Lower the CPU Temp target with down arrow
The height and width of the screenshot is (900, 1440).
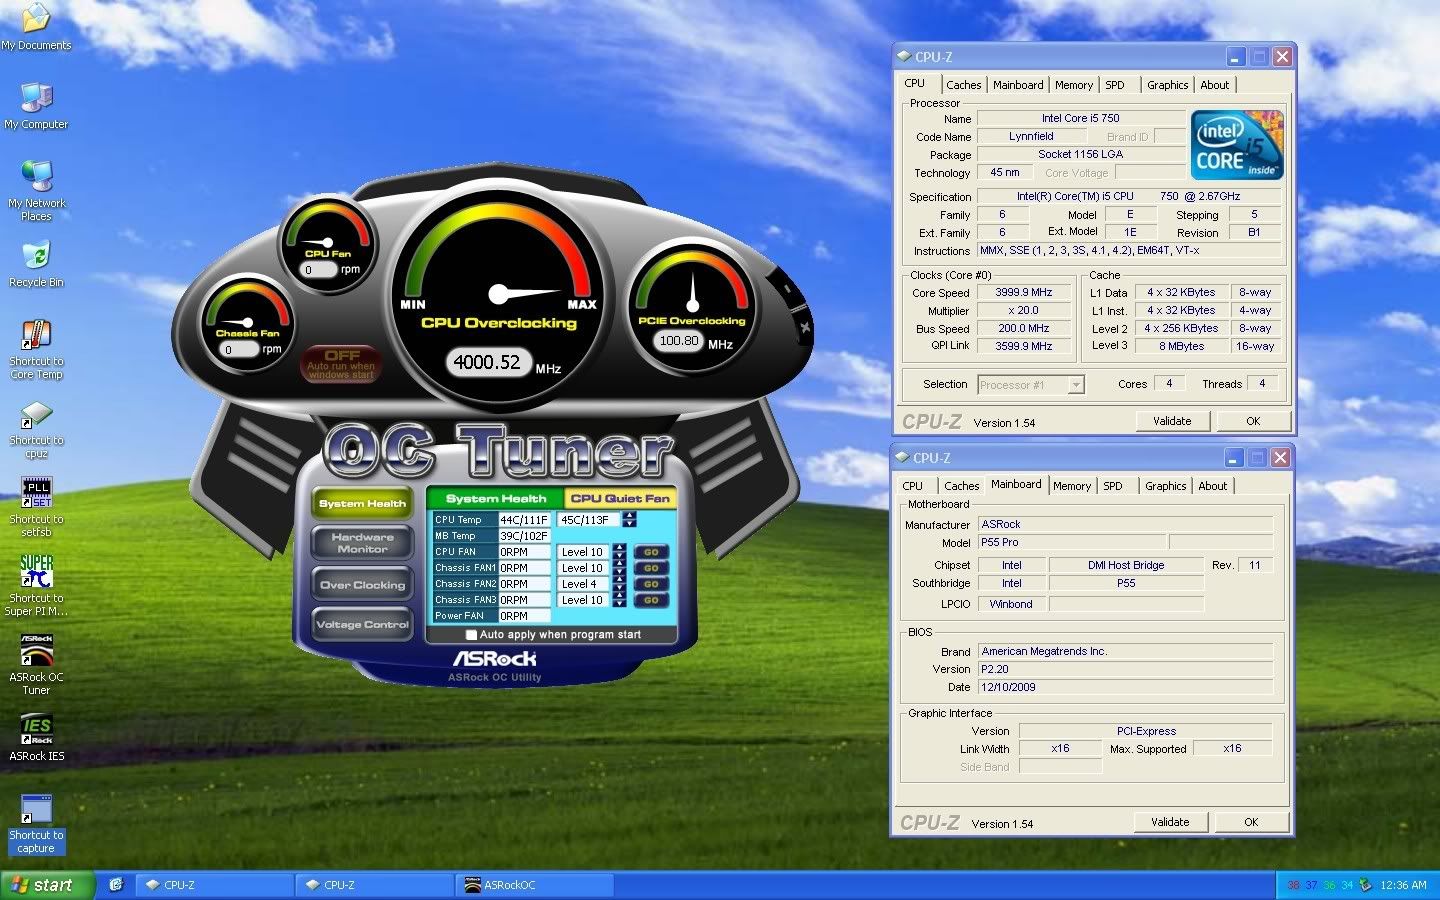629,523
